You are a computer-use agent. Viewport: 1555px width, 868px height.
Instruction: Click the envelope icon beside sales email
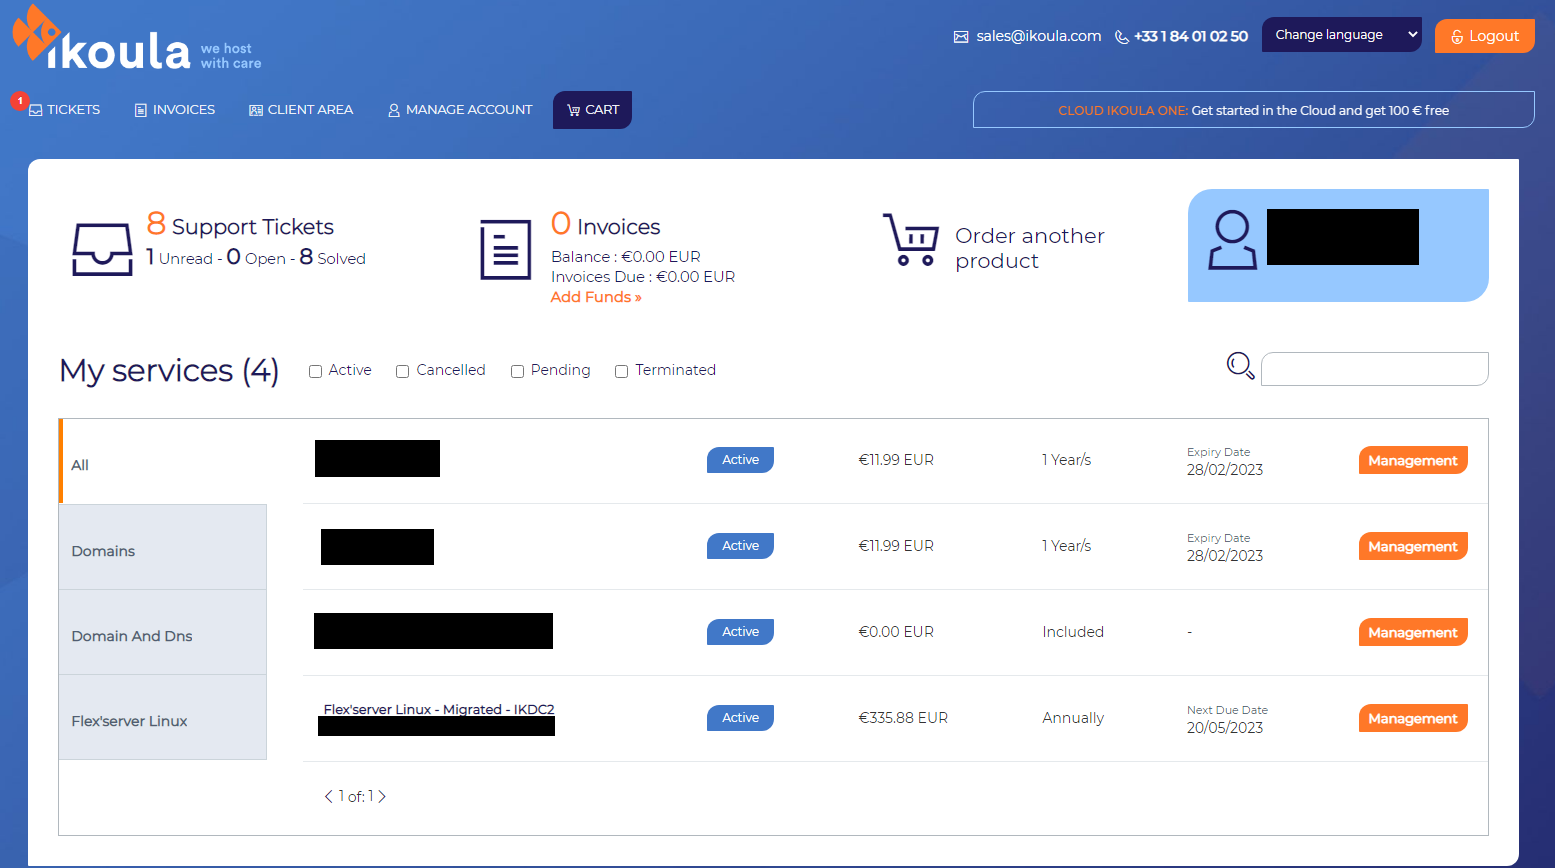[961, 36]
